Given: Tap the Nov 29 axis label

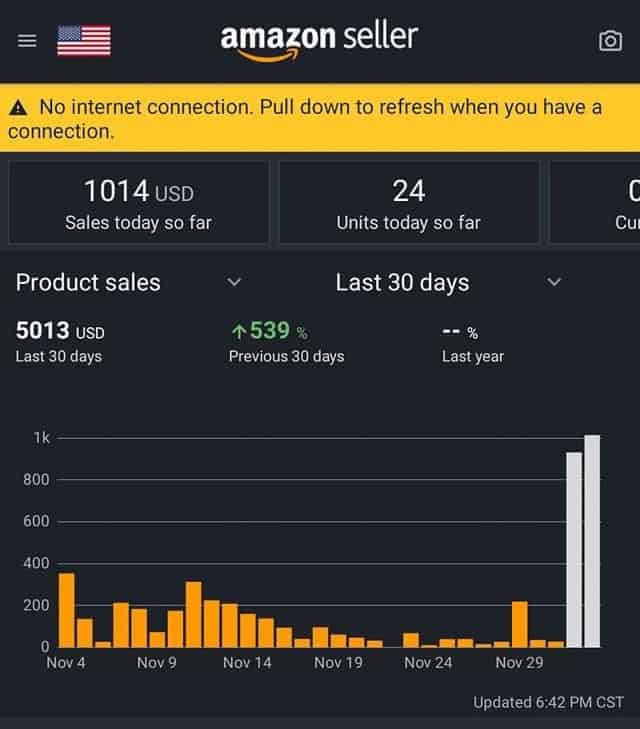Looking at the screenshot, I should 519,663.
